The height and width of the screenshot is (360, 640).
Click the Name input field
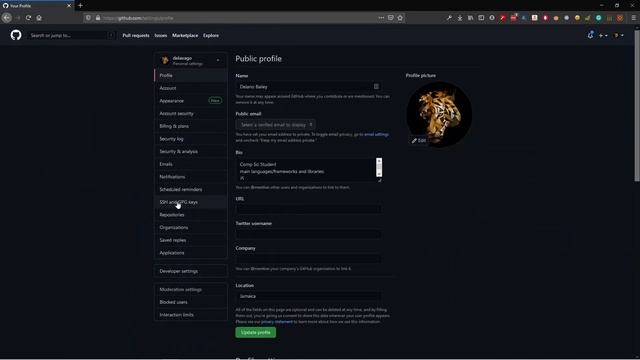[x=309, y=87]
